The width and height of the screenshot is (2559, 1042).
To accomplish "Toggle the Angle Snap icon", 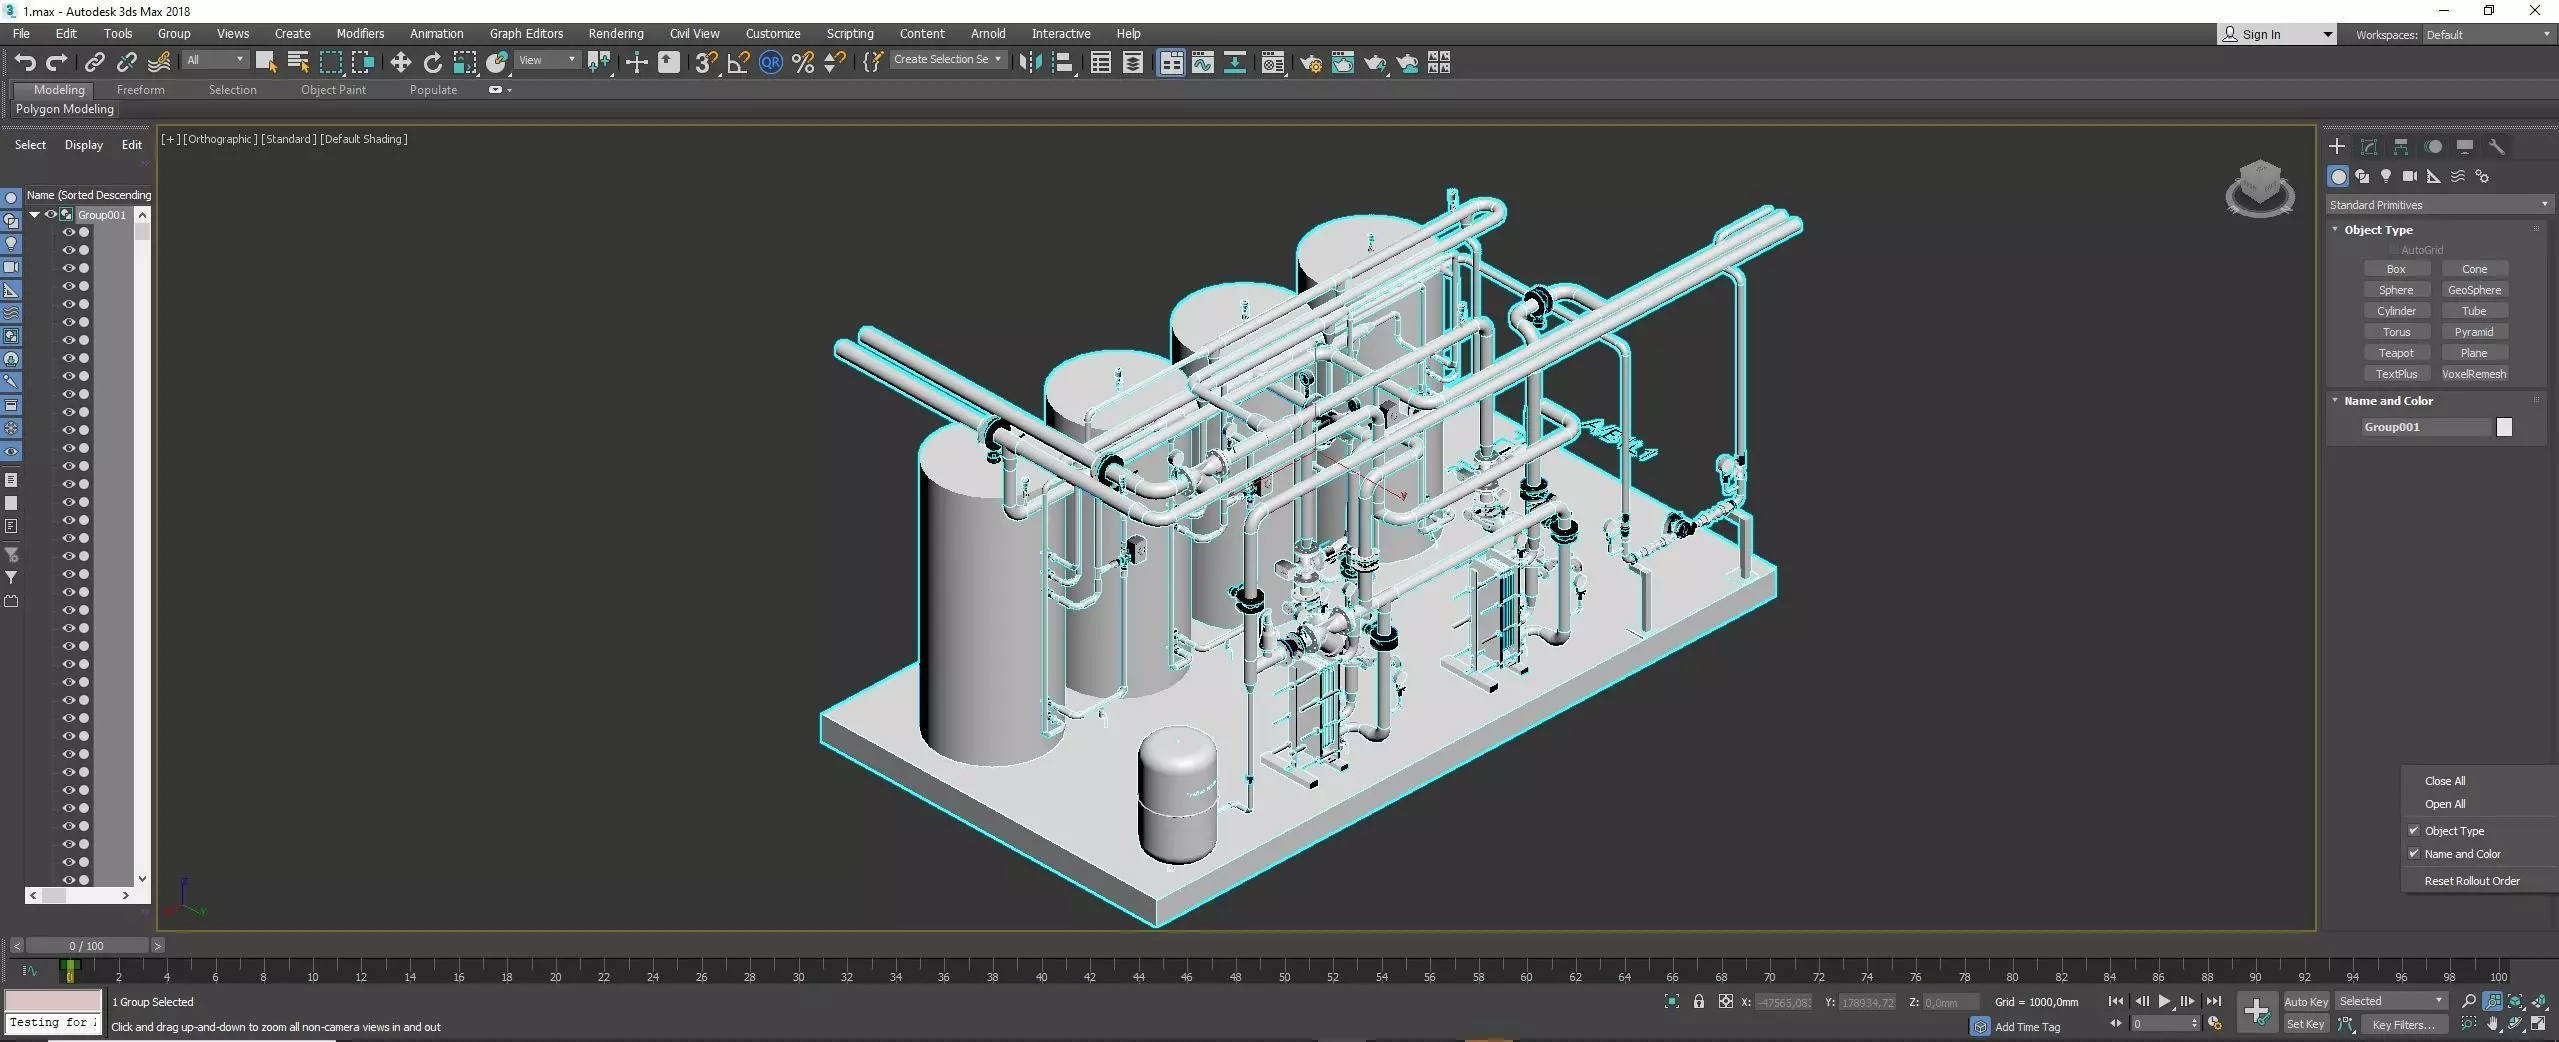I will [738, 63].
